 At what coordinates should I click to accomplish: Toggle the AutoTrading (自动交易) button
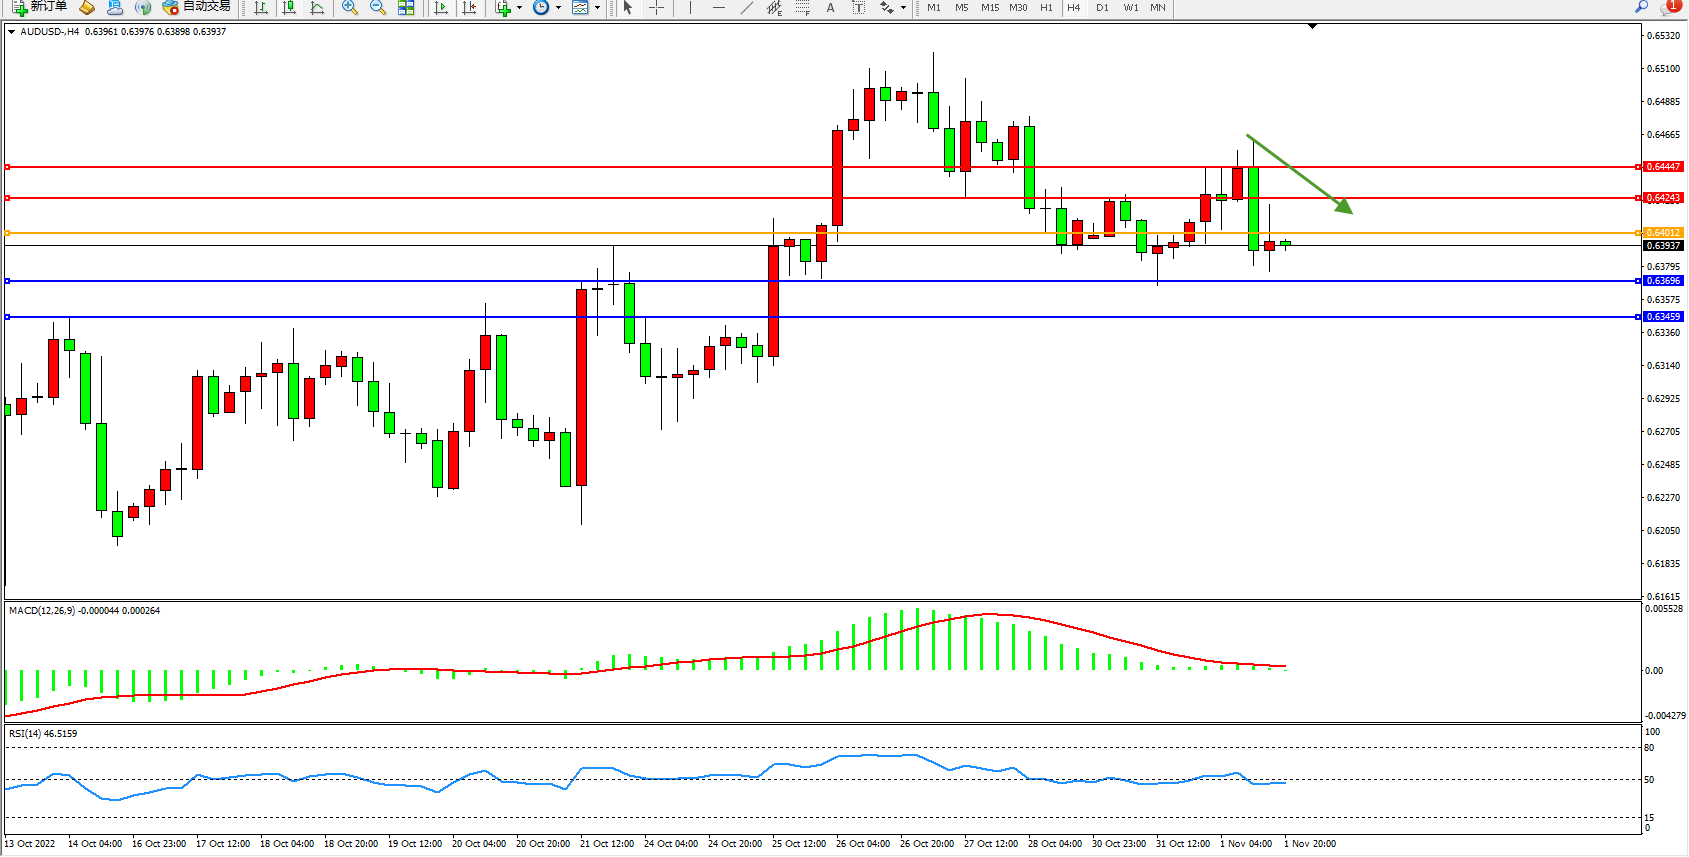pyautogui.click(x=197, y=7)
